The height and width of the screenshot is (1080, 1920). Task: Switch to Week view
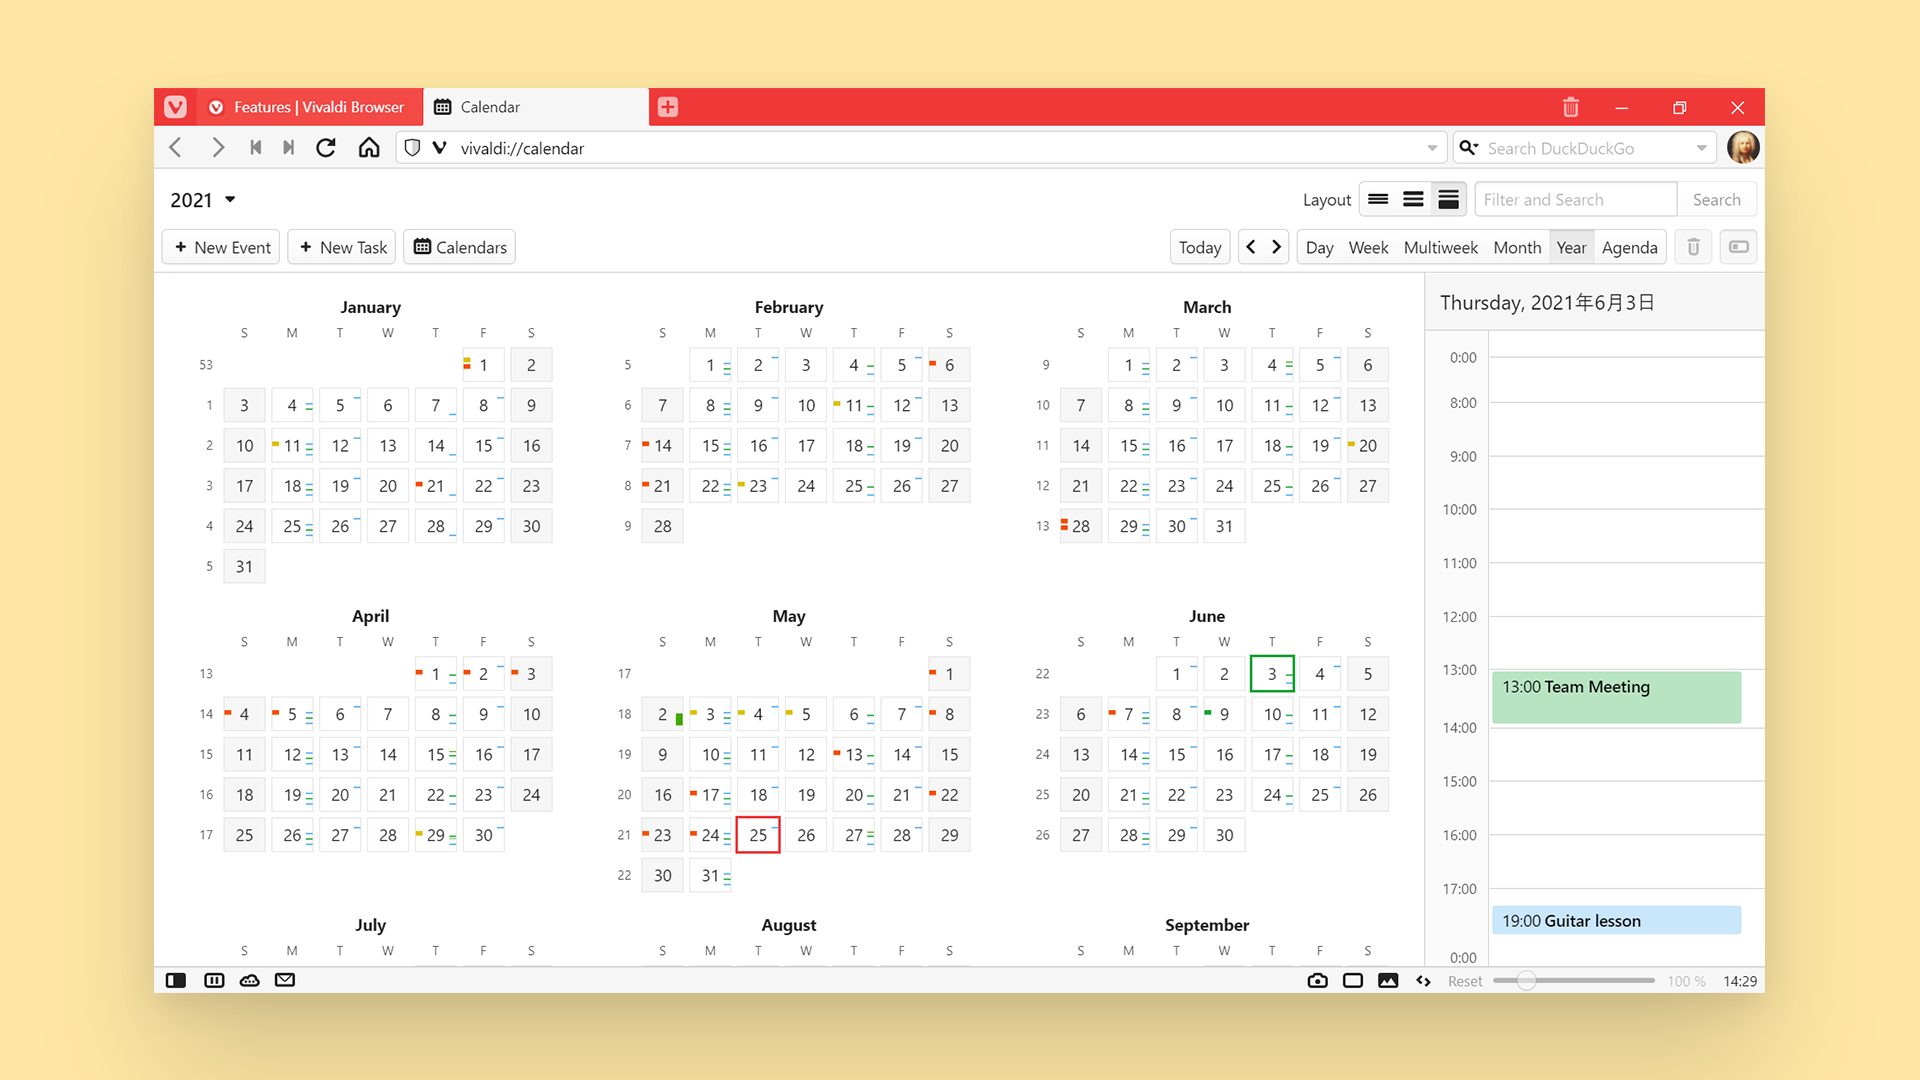(1368, 247)
